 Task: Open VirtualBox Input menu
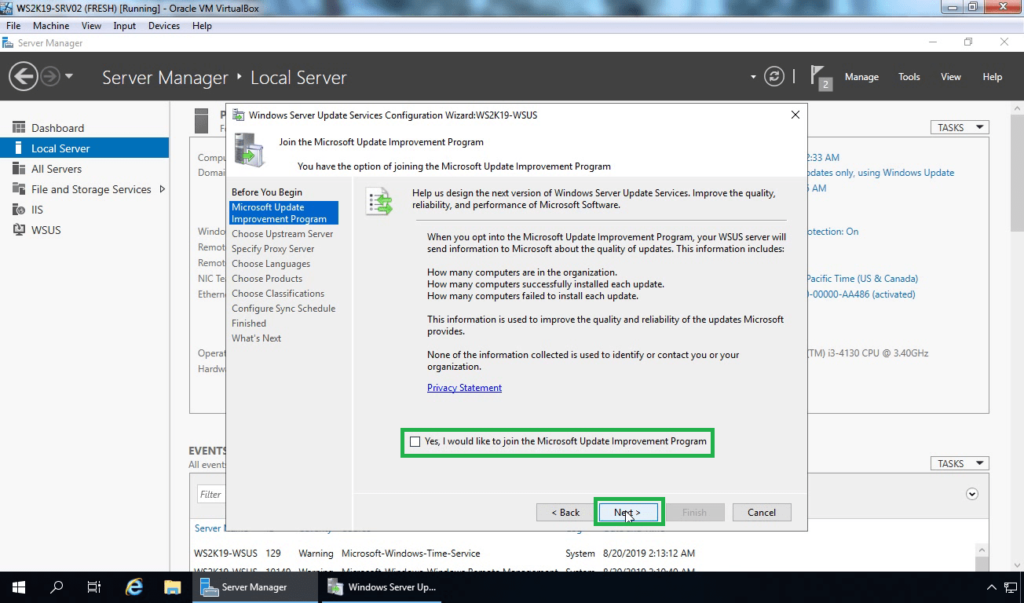[x=124, y=25]
